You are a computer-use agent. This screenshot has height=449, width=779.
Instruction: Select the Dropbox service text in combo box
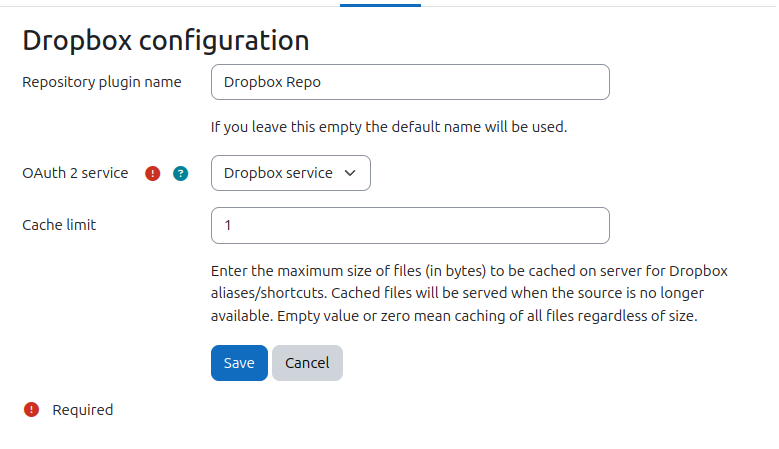point(278,173)
